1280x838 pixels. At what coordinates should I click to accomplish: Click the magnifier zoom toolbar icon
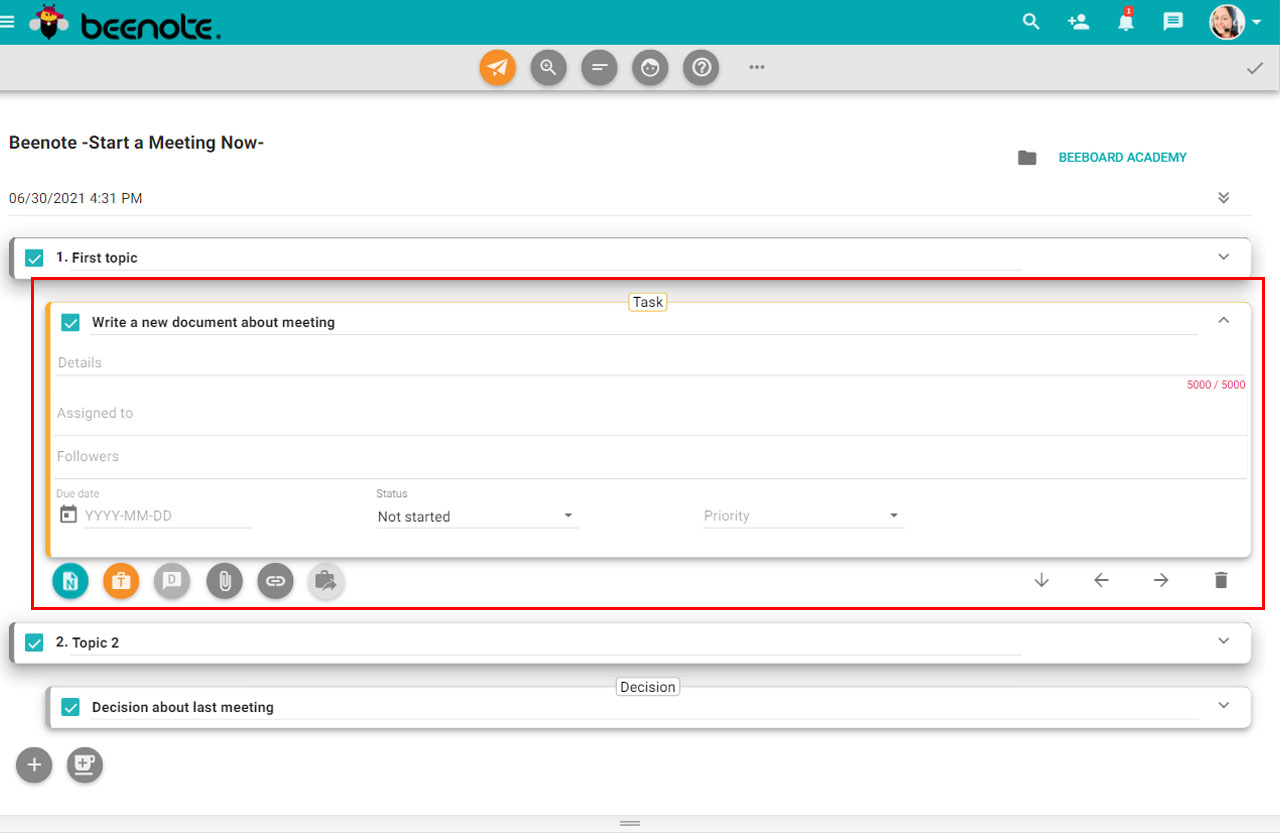tap(548, 67)
